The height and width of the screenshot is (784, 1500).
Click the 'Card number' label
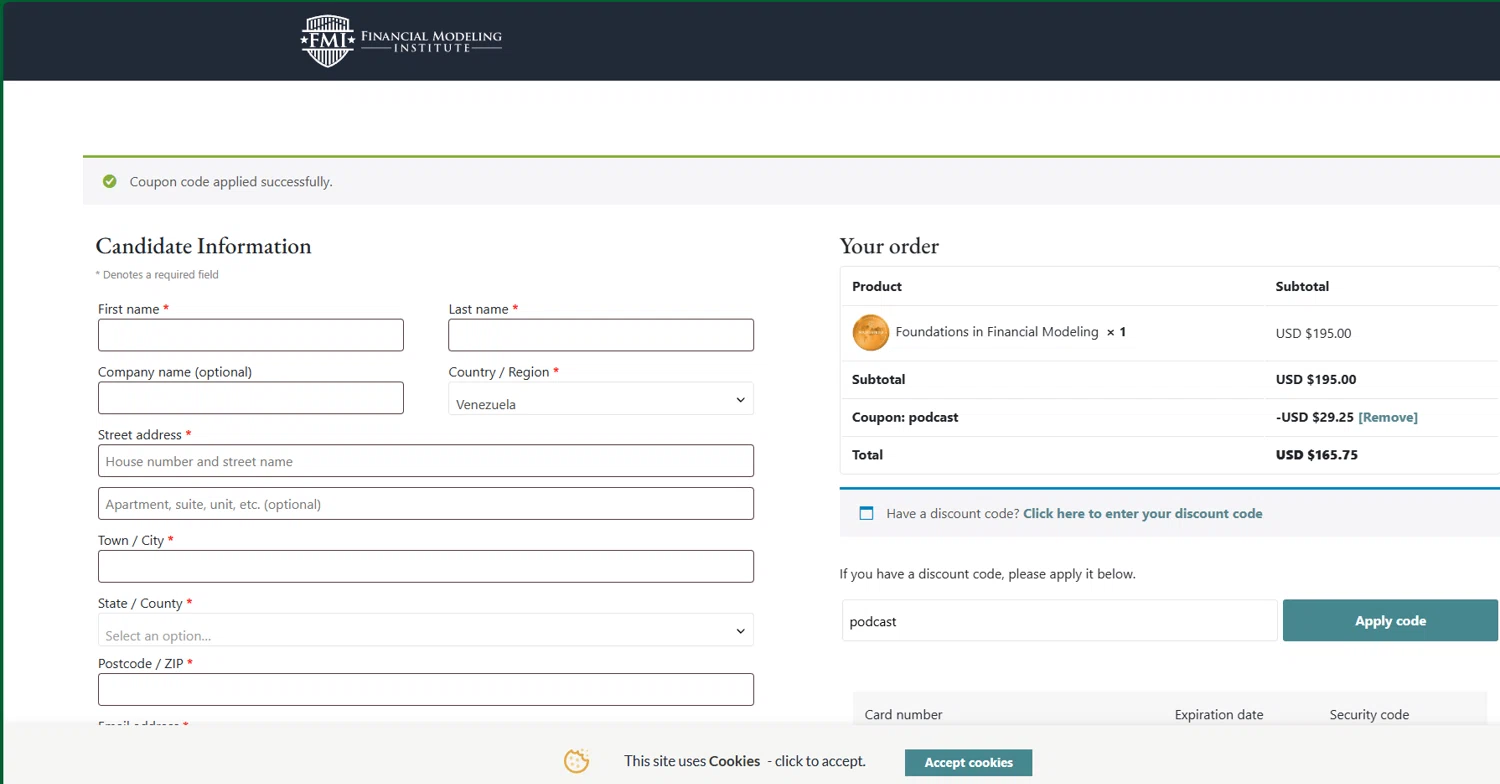click(x=904, y=714)
